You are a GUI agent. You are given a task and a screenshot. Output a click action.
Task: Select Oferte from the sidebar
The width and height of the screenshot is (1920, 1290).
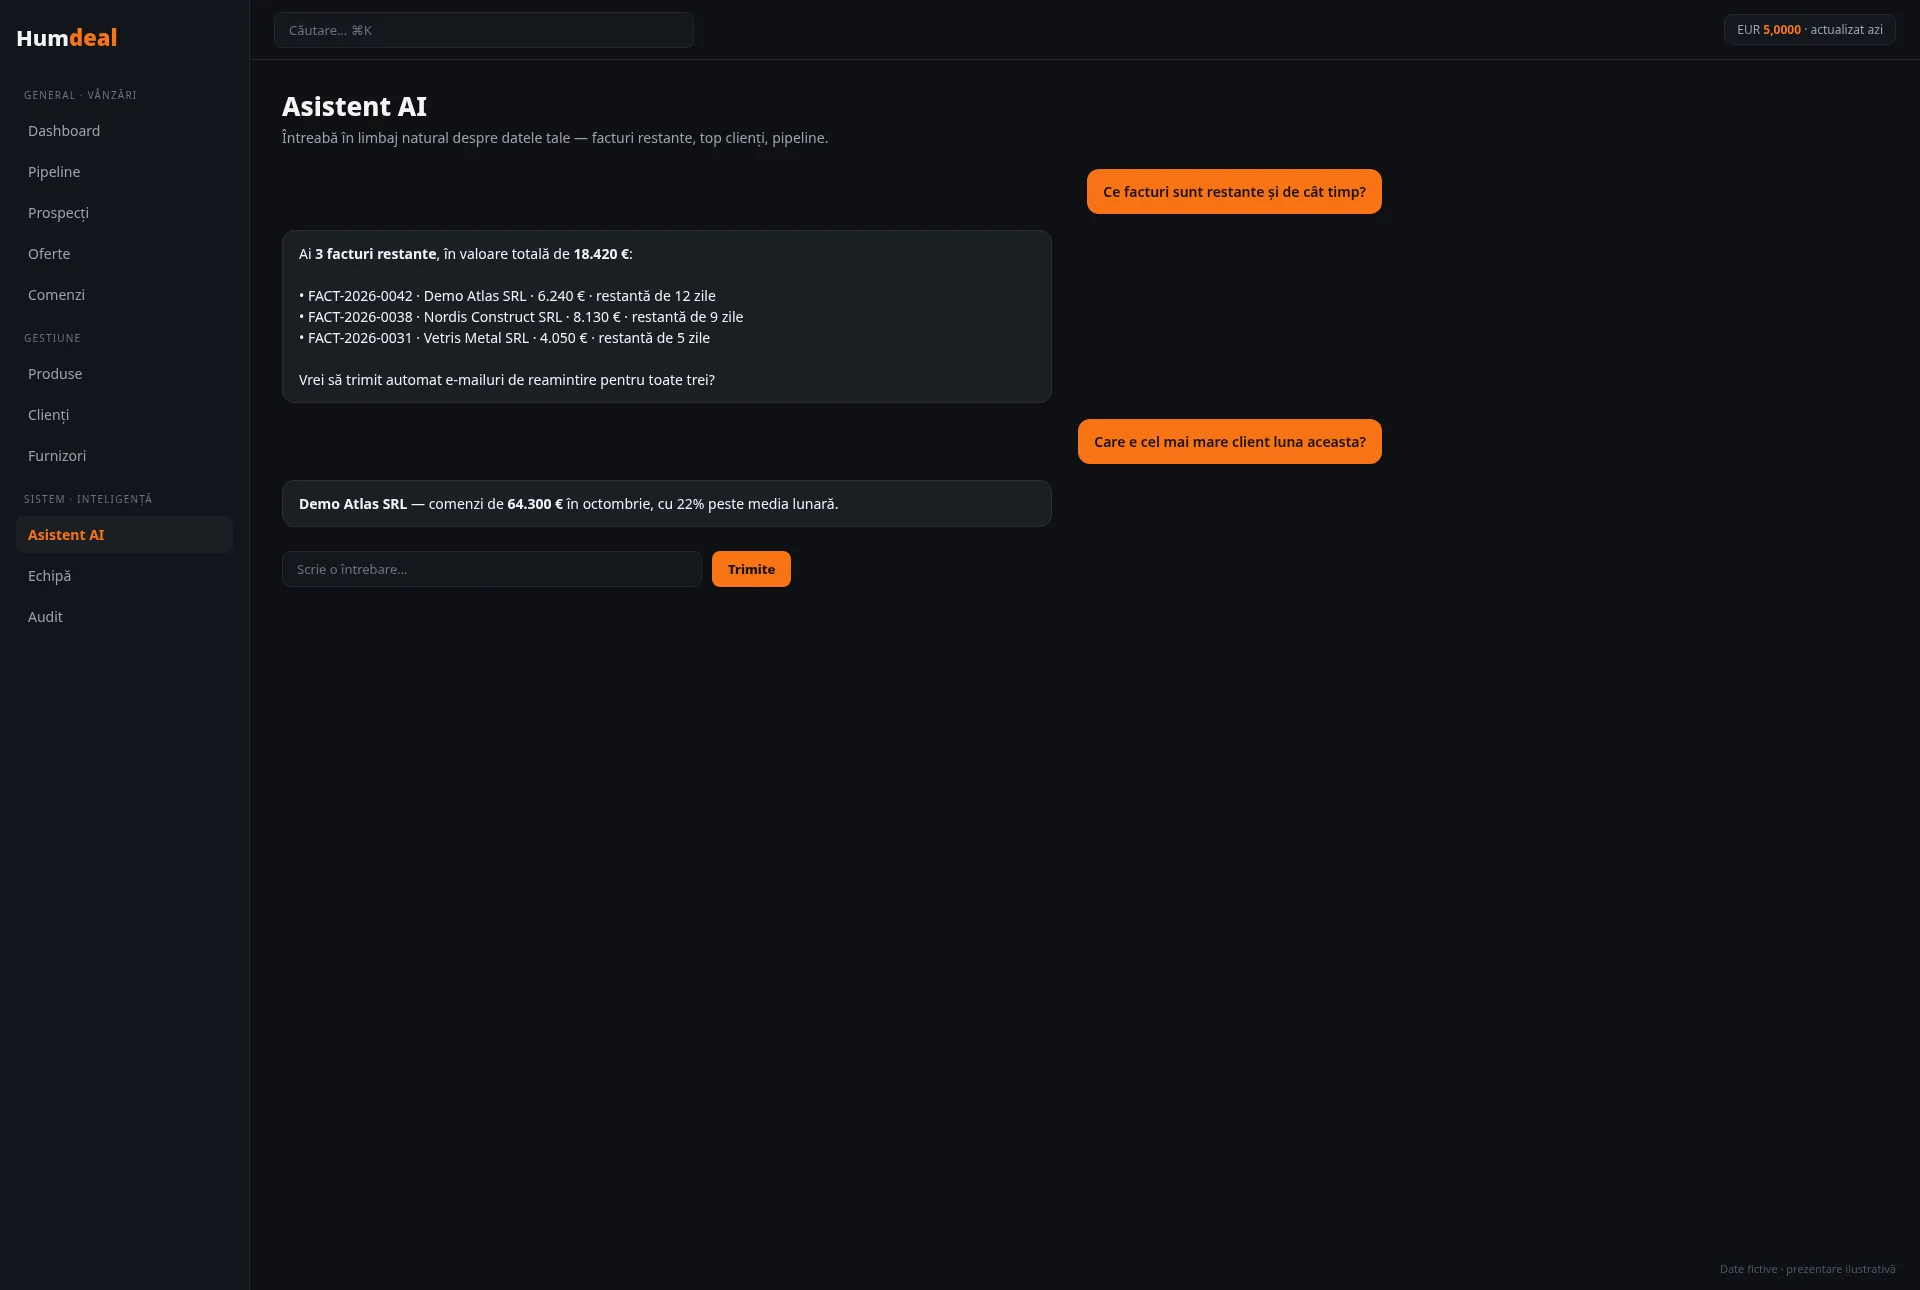(x=124, y=254)
